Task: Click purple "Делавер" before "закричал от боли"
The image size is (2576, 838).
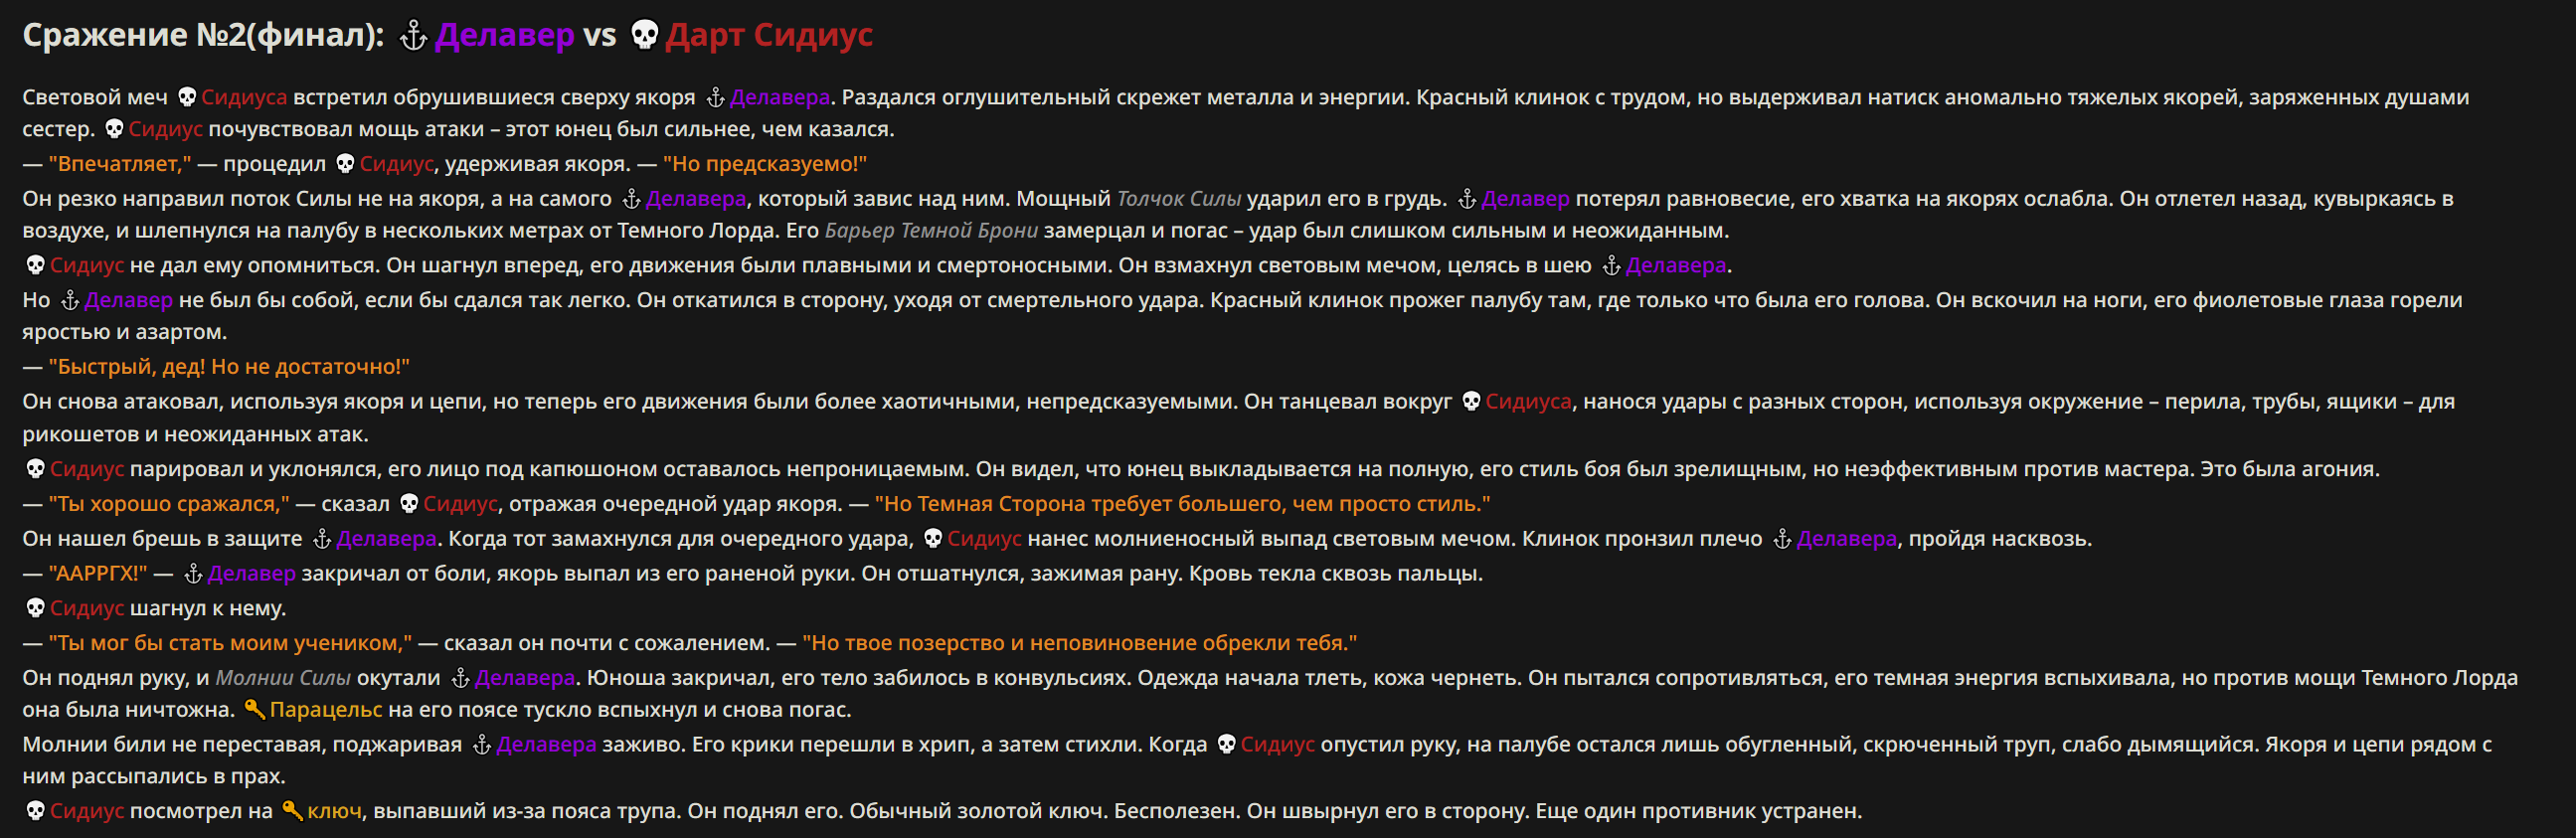Action: pyautogui.click(x=252, y=574)
